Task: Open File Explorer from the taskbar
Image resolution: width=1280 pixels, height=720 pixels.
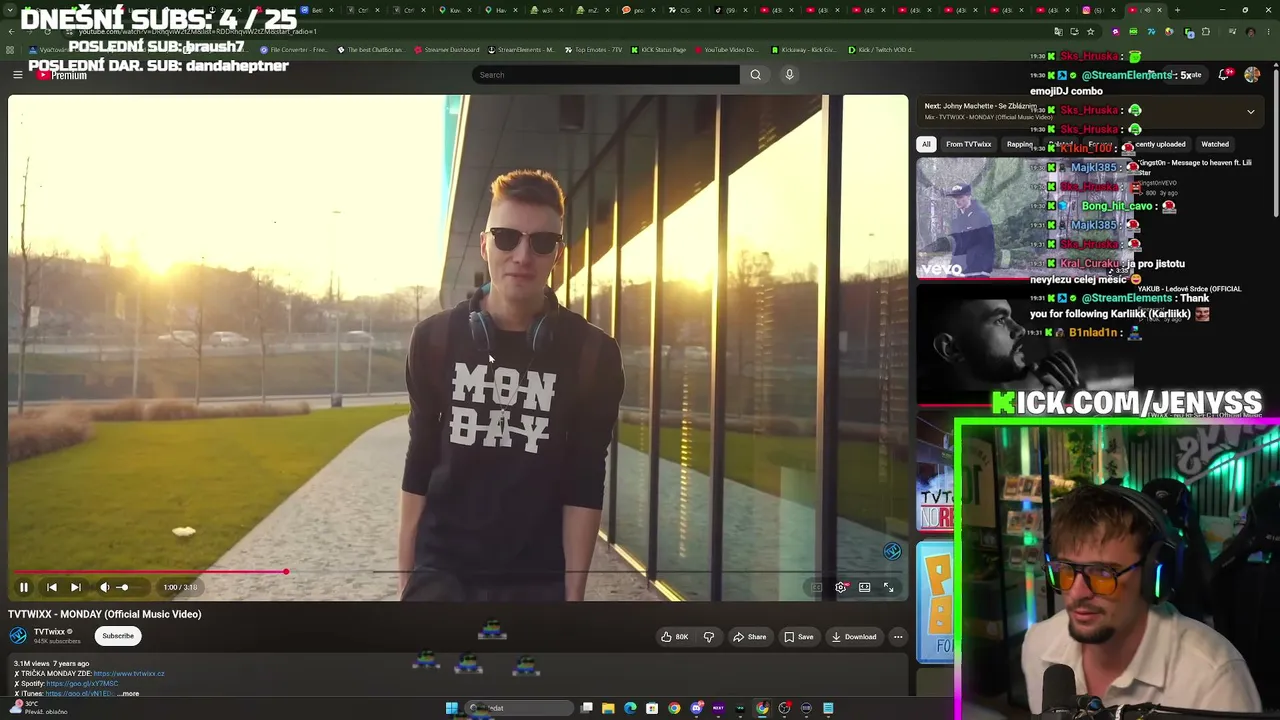Action: (x=608, y=708)
